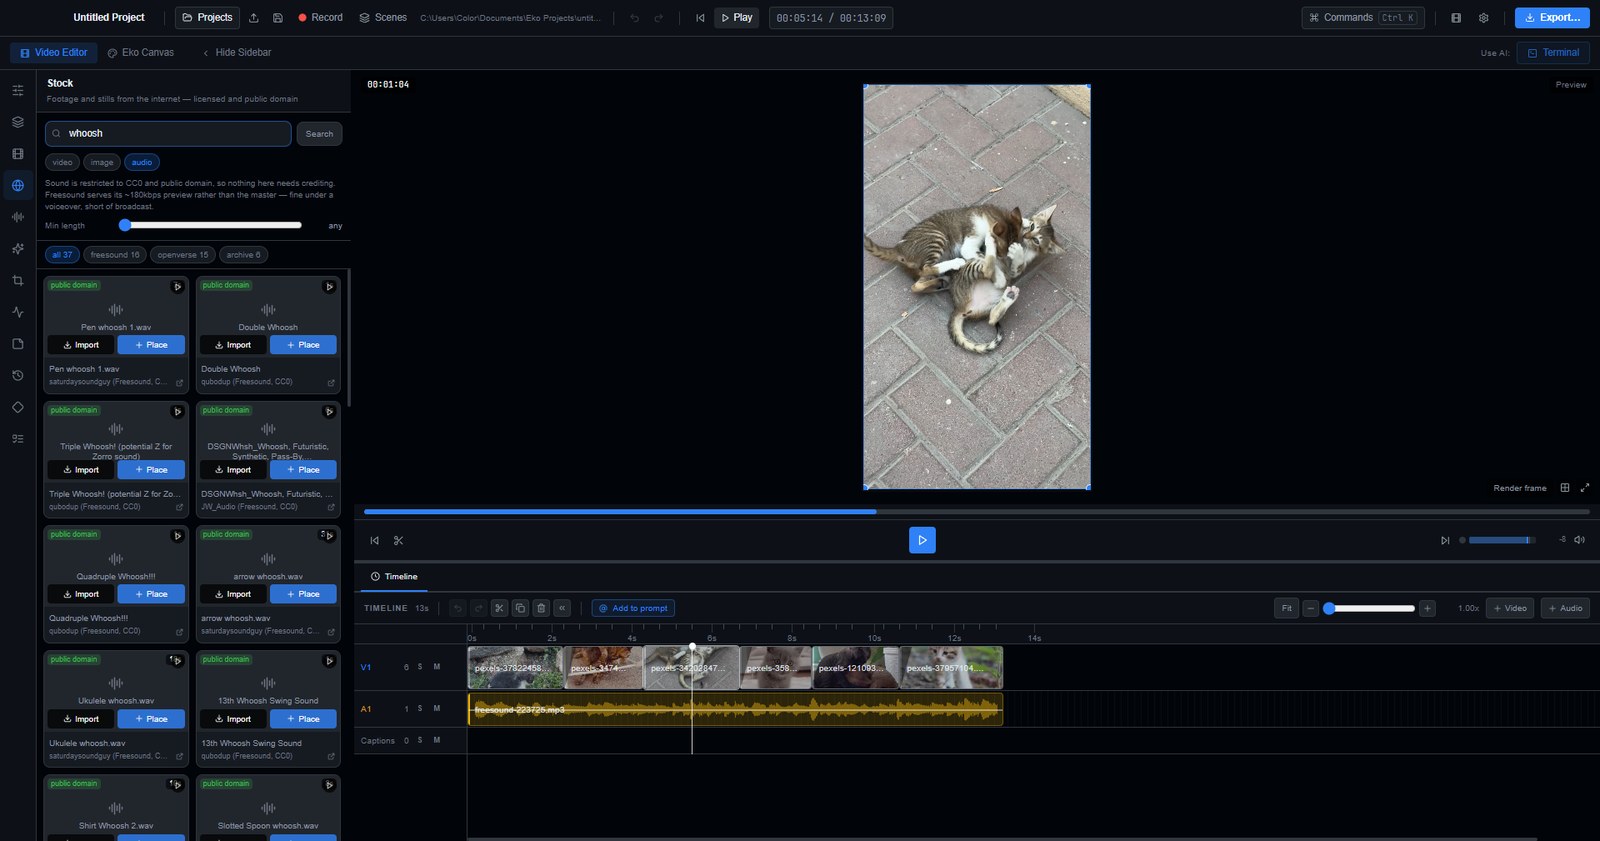Open Pen whoosh 1.wav external source link
Image resolution: width=1600 pixels, height=841 pixels.
coord(180,383)
